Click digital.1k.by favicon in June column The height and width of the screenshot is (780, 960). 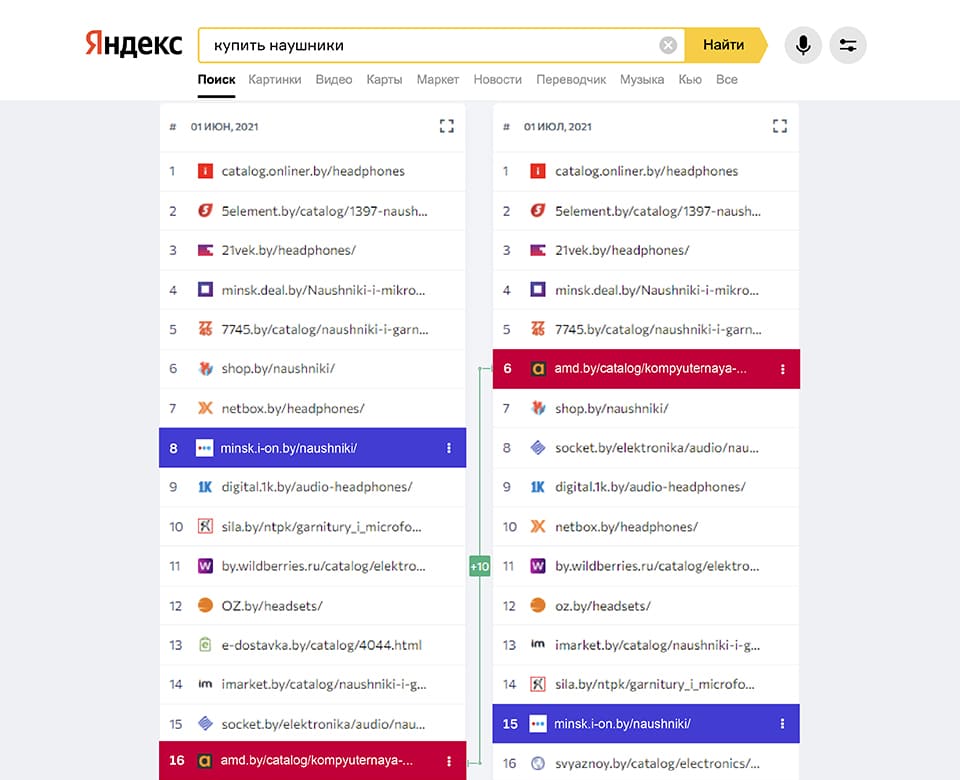(x=205, y=487)
